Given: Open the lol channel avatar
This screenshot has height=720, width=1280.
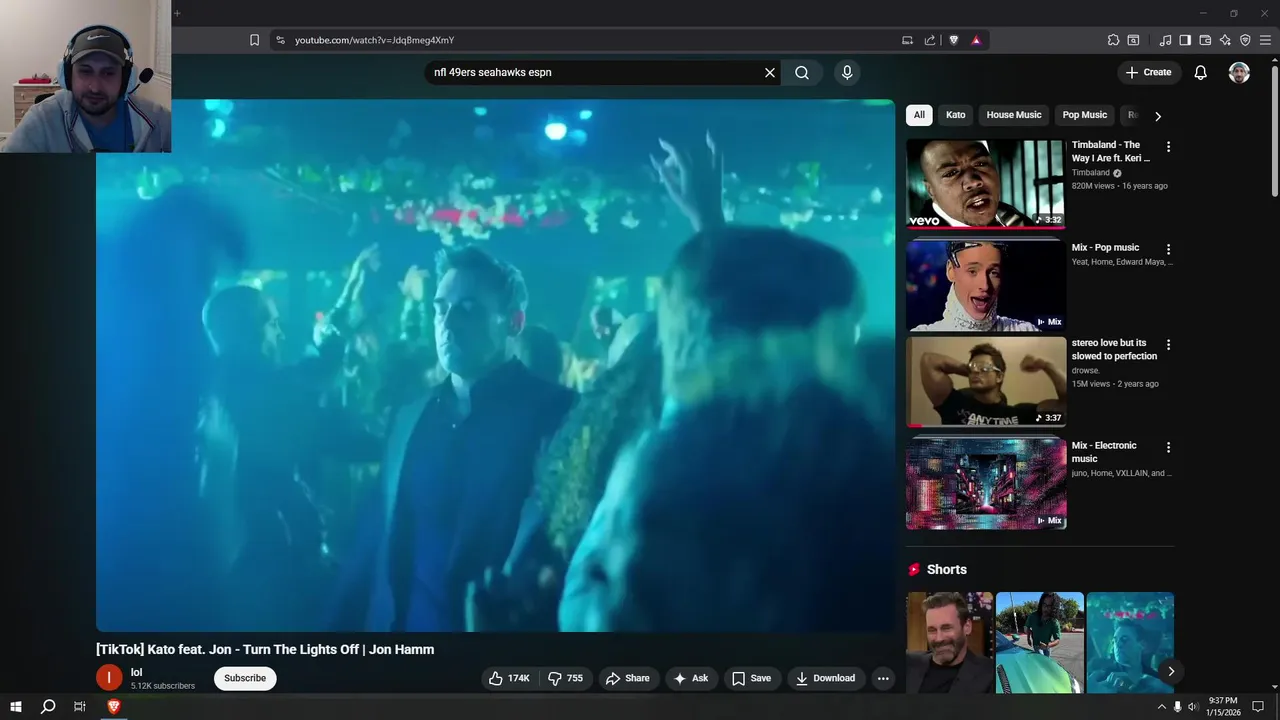Looking at the screenshot, I should click(109, 678).
